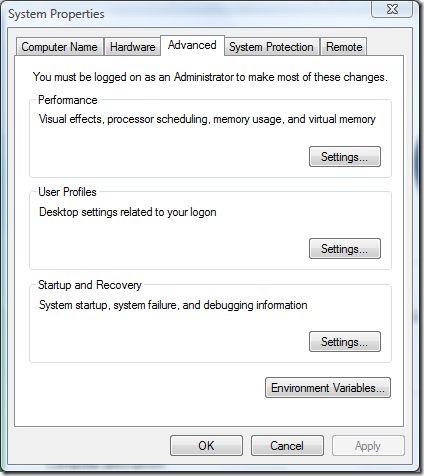
Task: Click the desktop settings logon description
Action: (x=128, y=212)
